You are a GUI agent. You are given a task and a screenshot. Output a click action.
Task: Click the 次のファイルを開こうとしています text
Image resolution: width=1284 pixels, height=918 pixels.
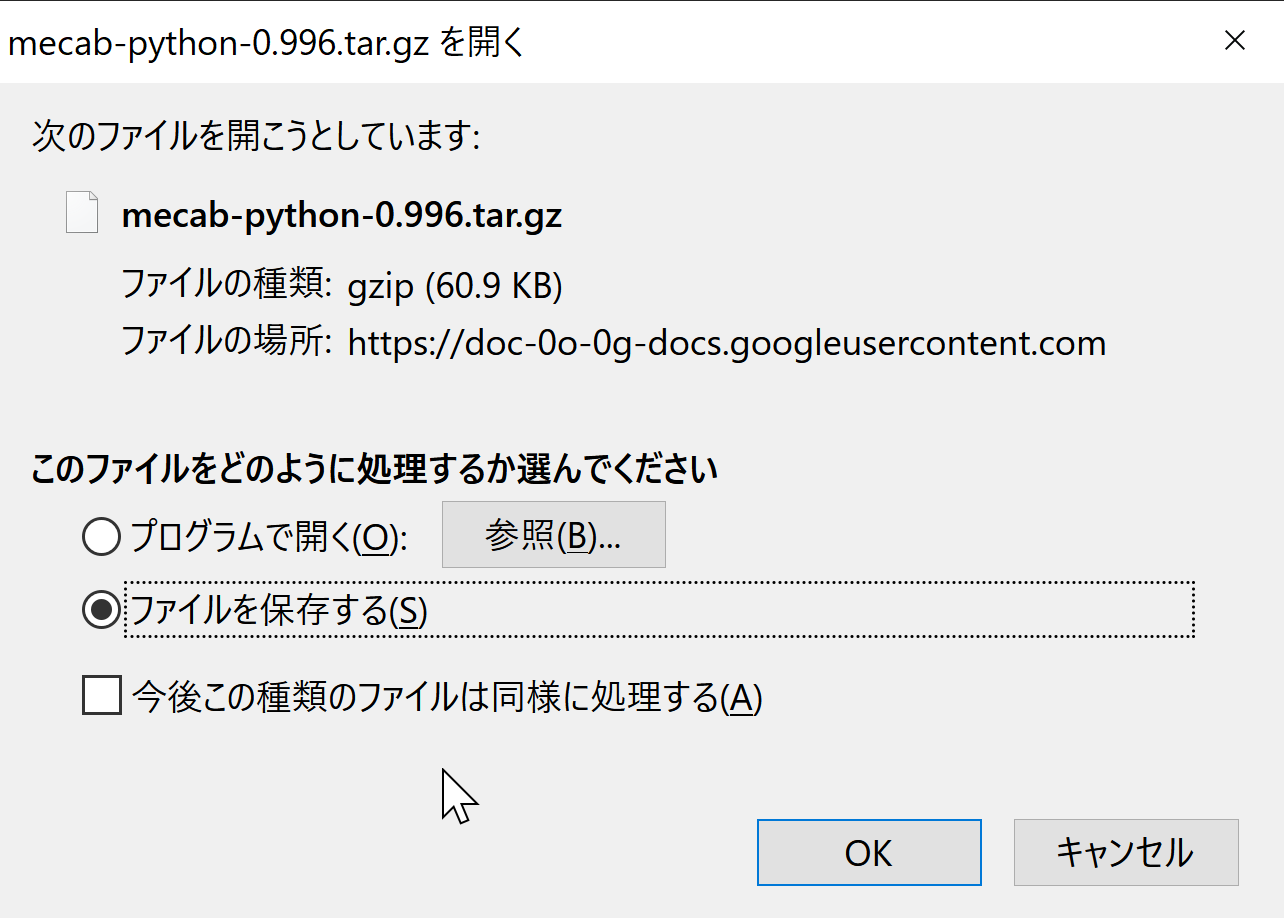(256, 136)
